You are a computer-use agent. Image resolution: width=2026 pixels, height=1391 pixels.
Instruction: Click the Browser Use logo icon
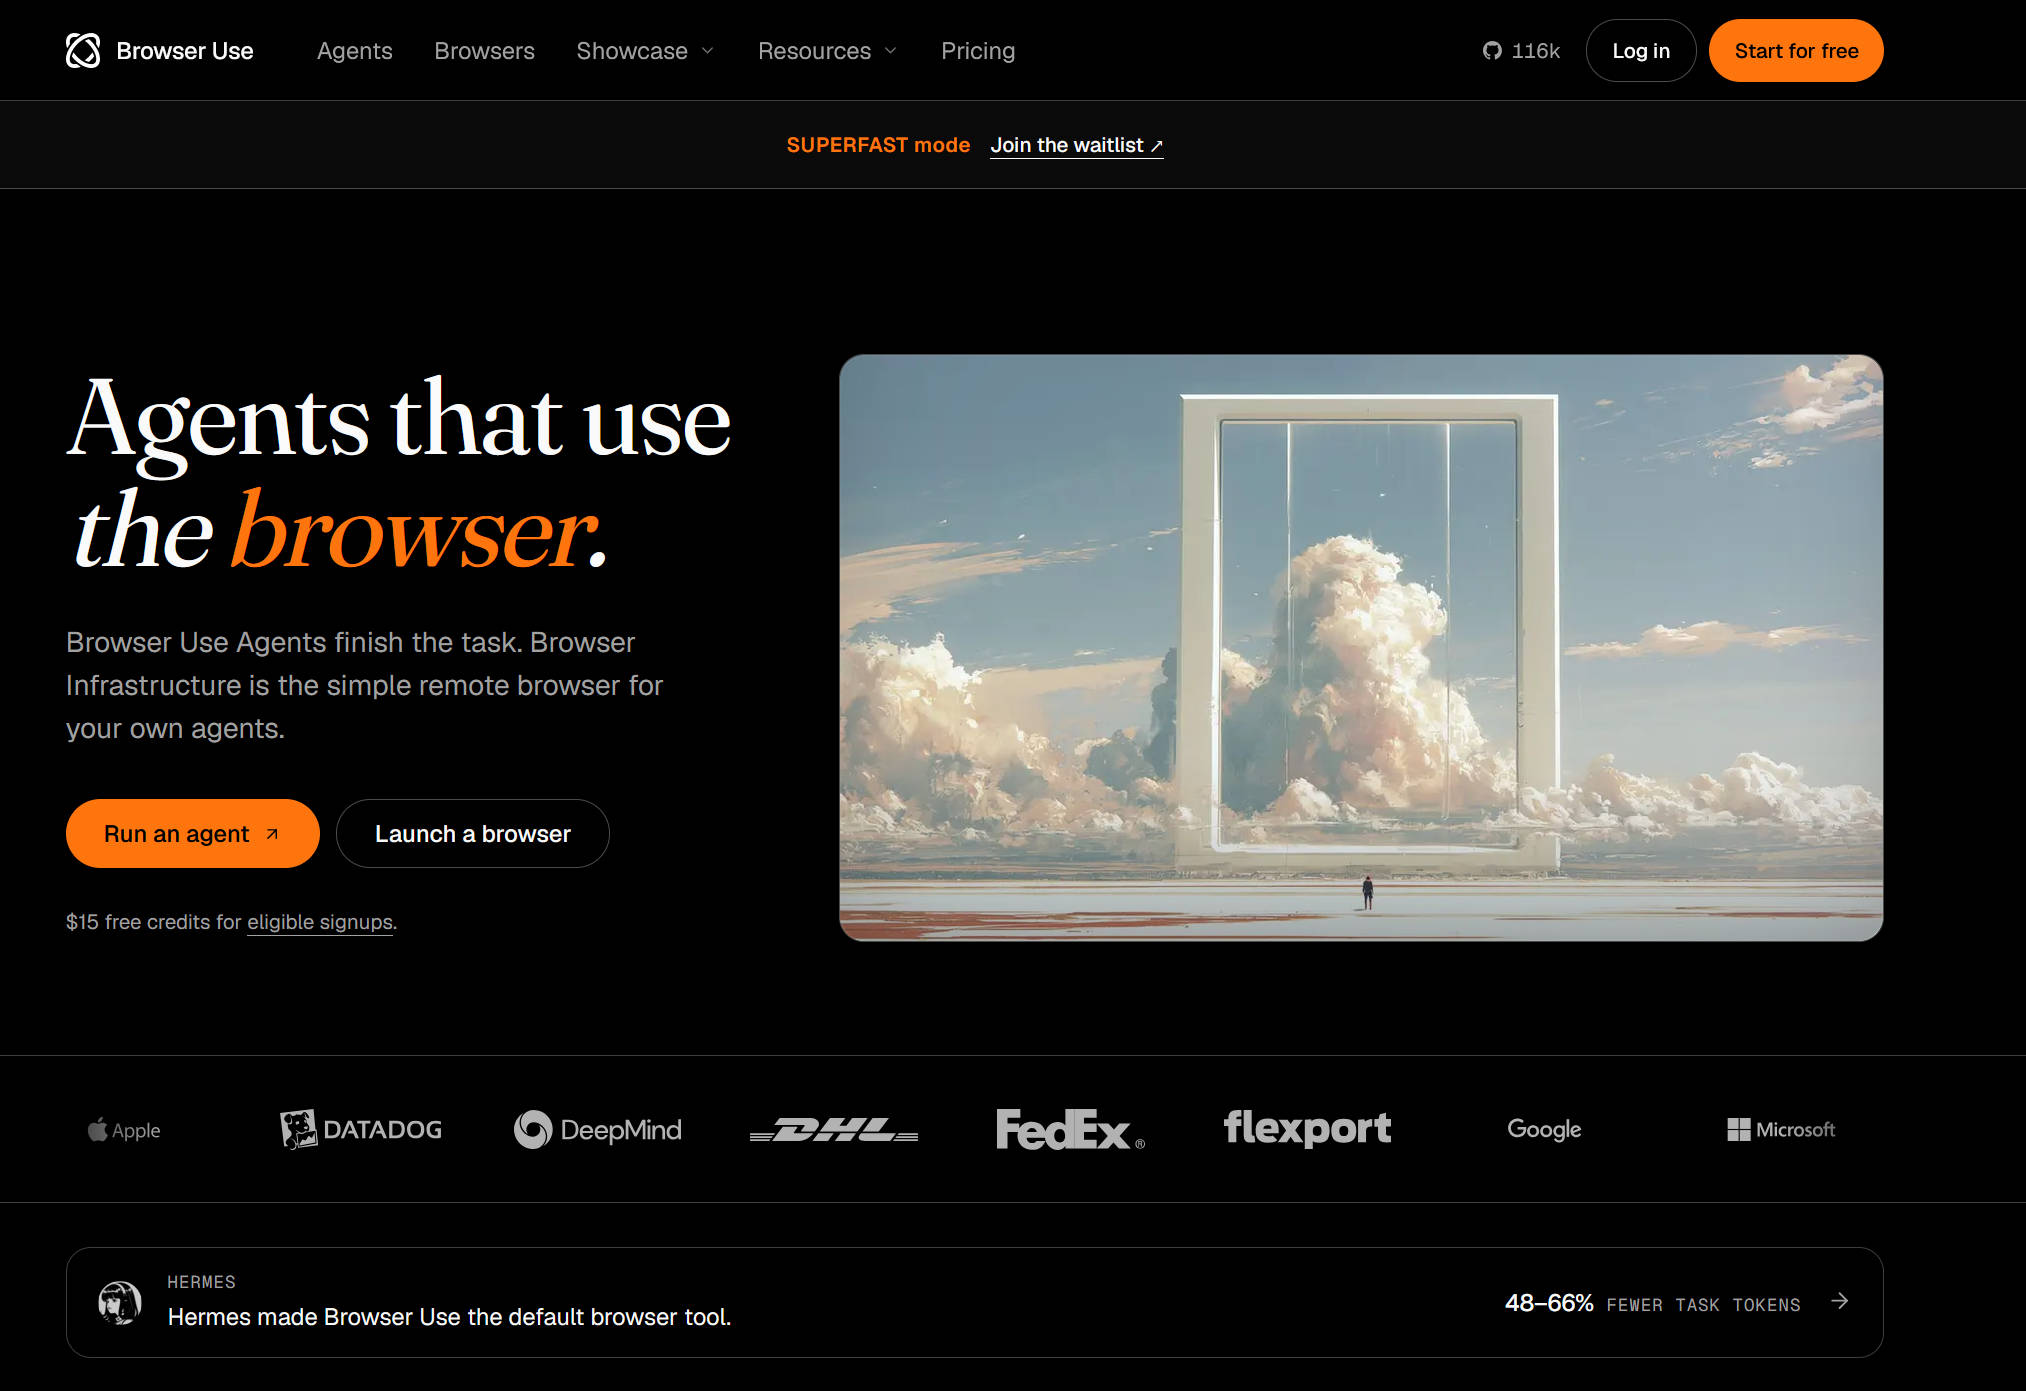tap(83, 51)
